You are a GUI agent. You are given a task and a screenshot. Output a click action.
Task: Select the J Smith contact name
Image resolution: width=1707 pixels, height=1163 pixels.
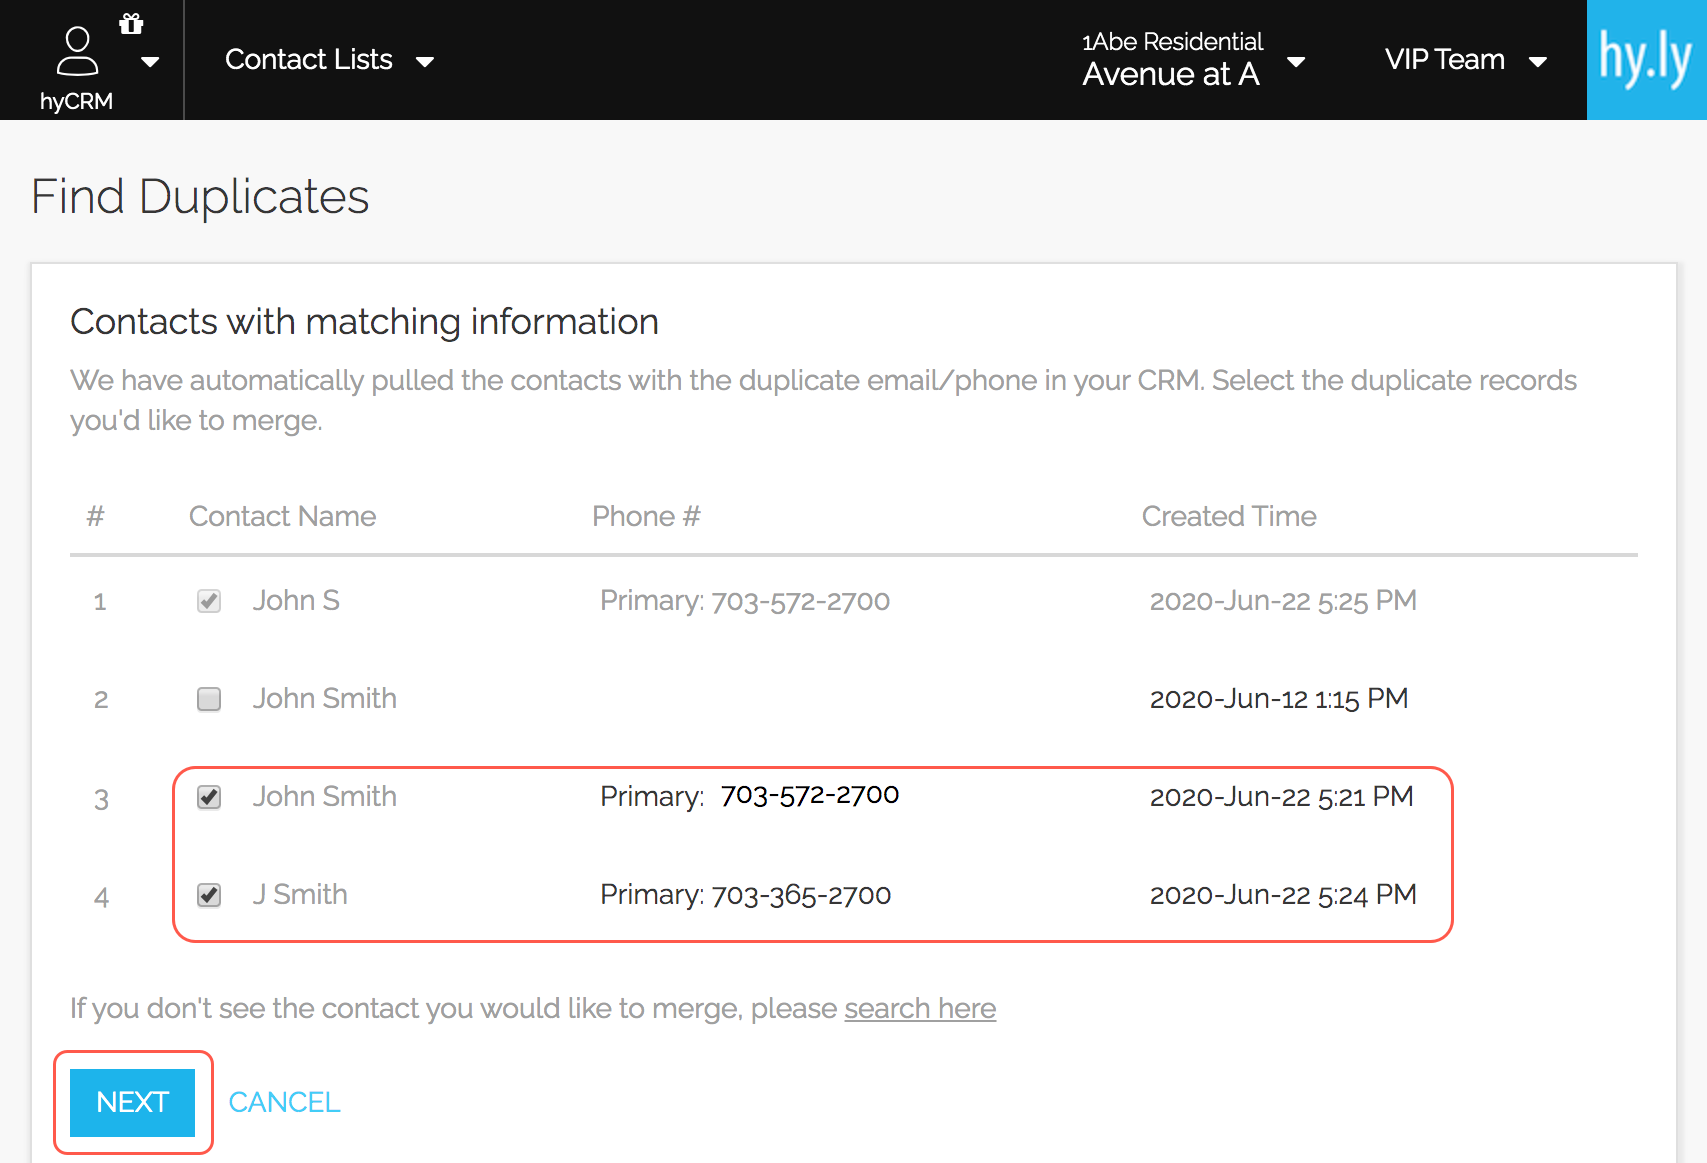[x=300, y=894]
